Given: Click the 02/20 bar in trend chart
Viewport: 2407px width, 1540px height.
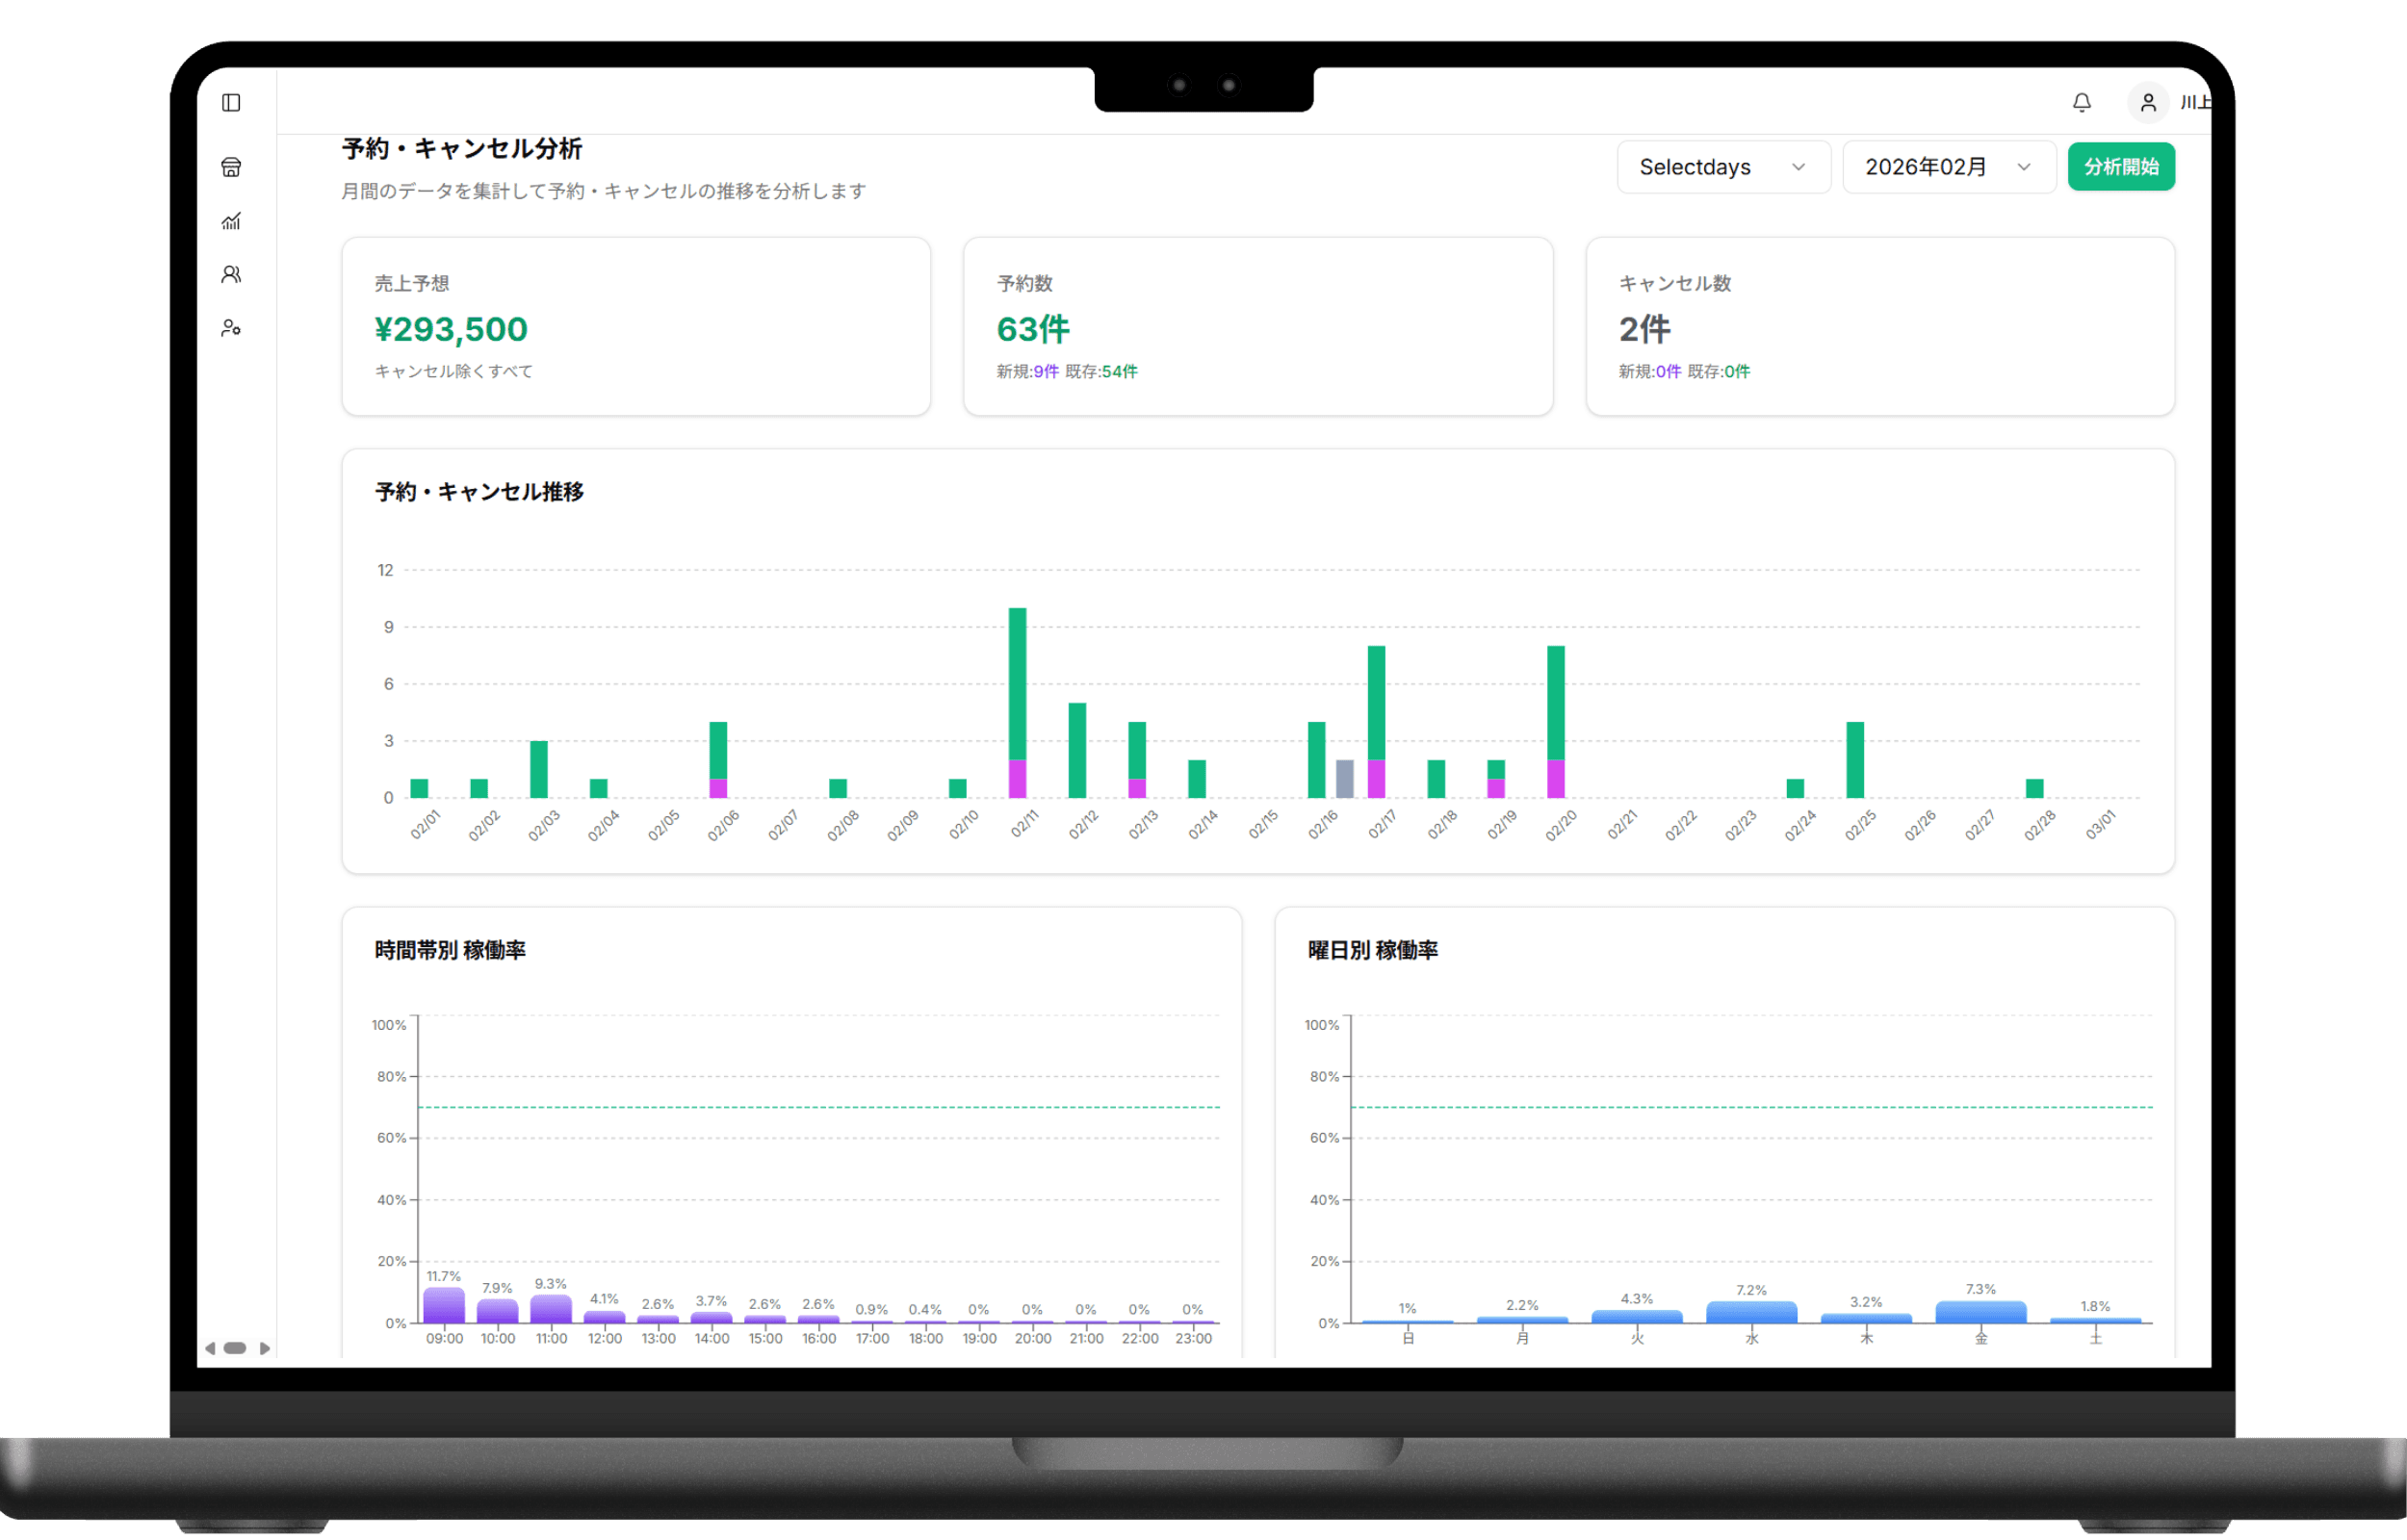Looking at the screenshot, I should coord(1556,722).
